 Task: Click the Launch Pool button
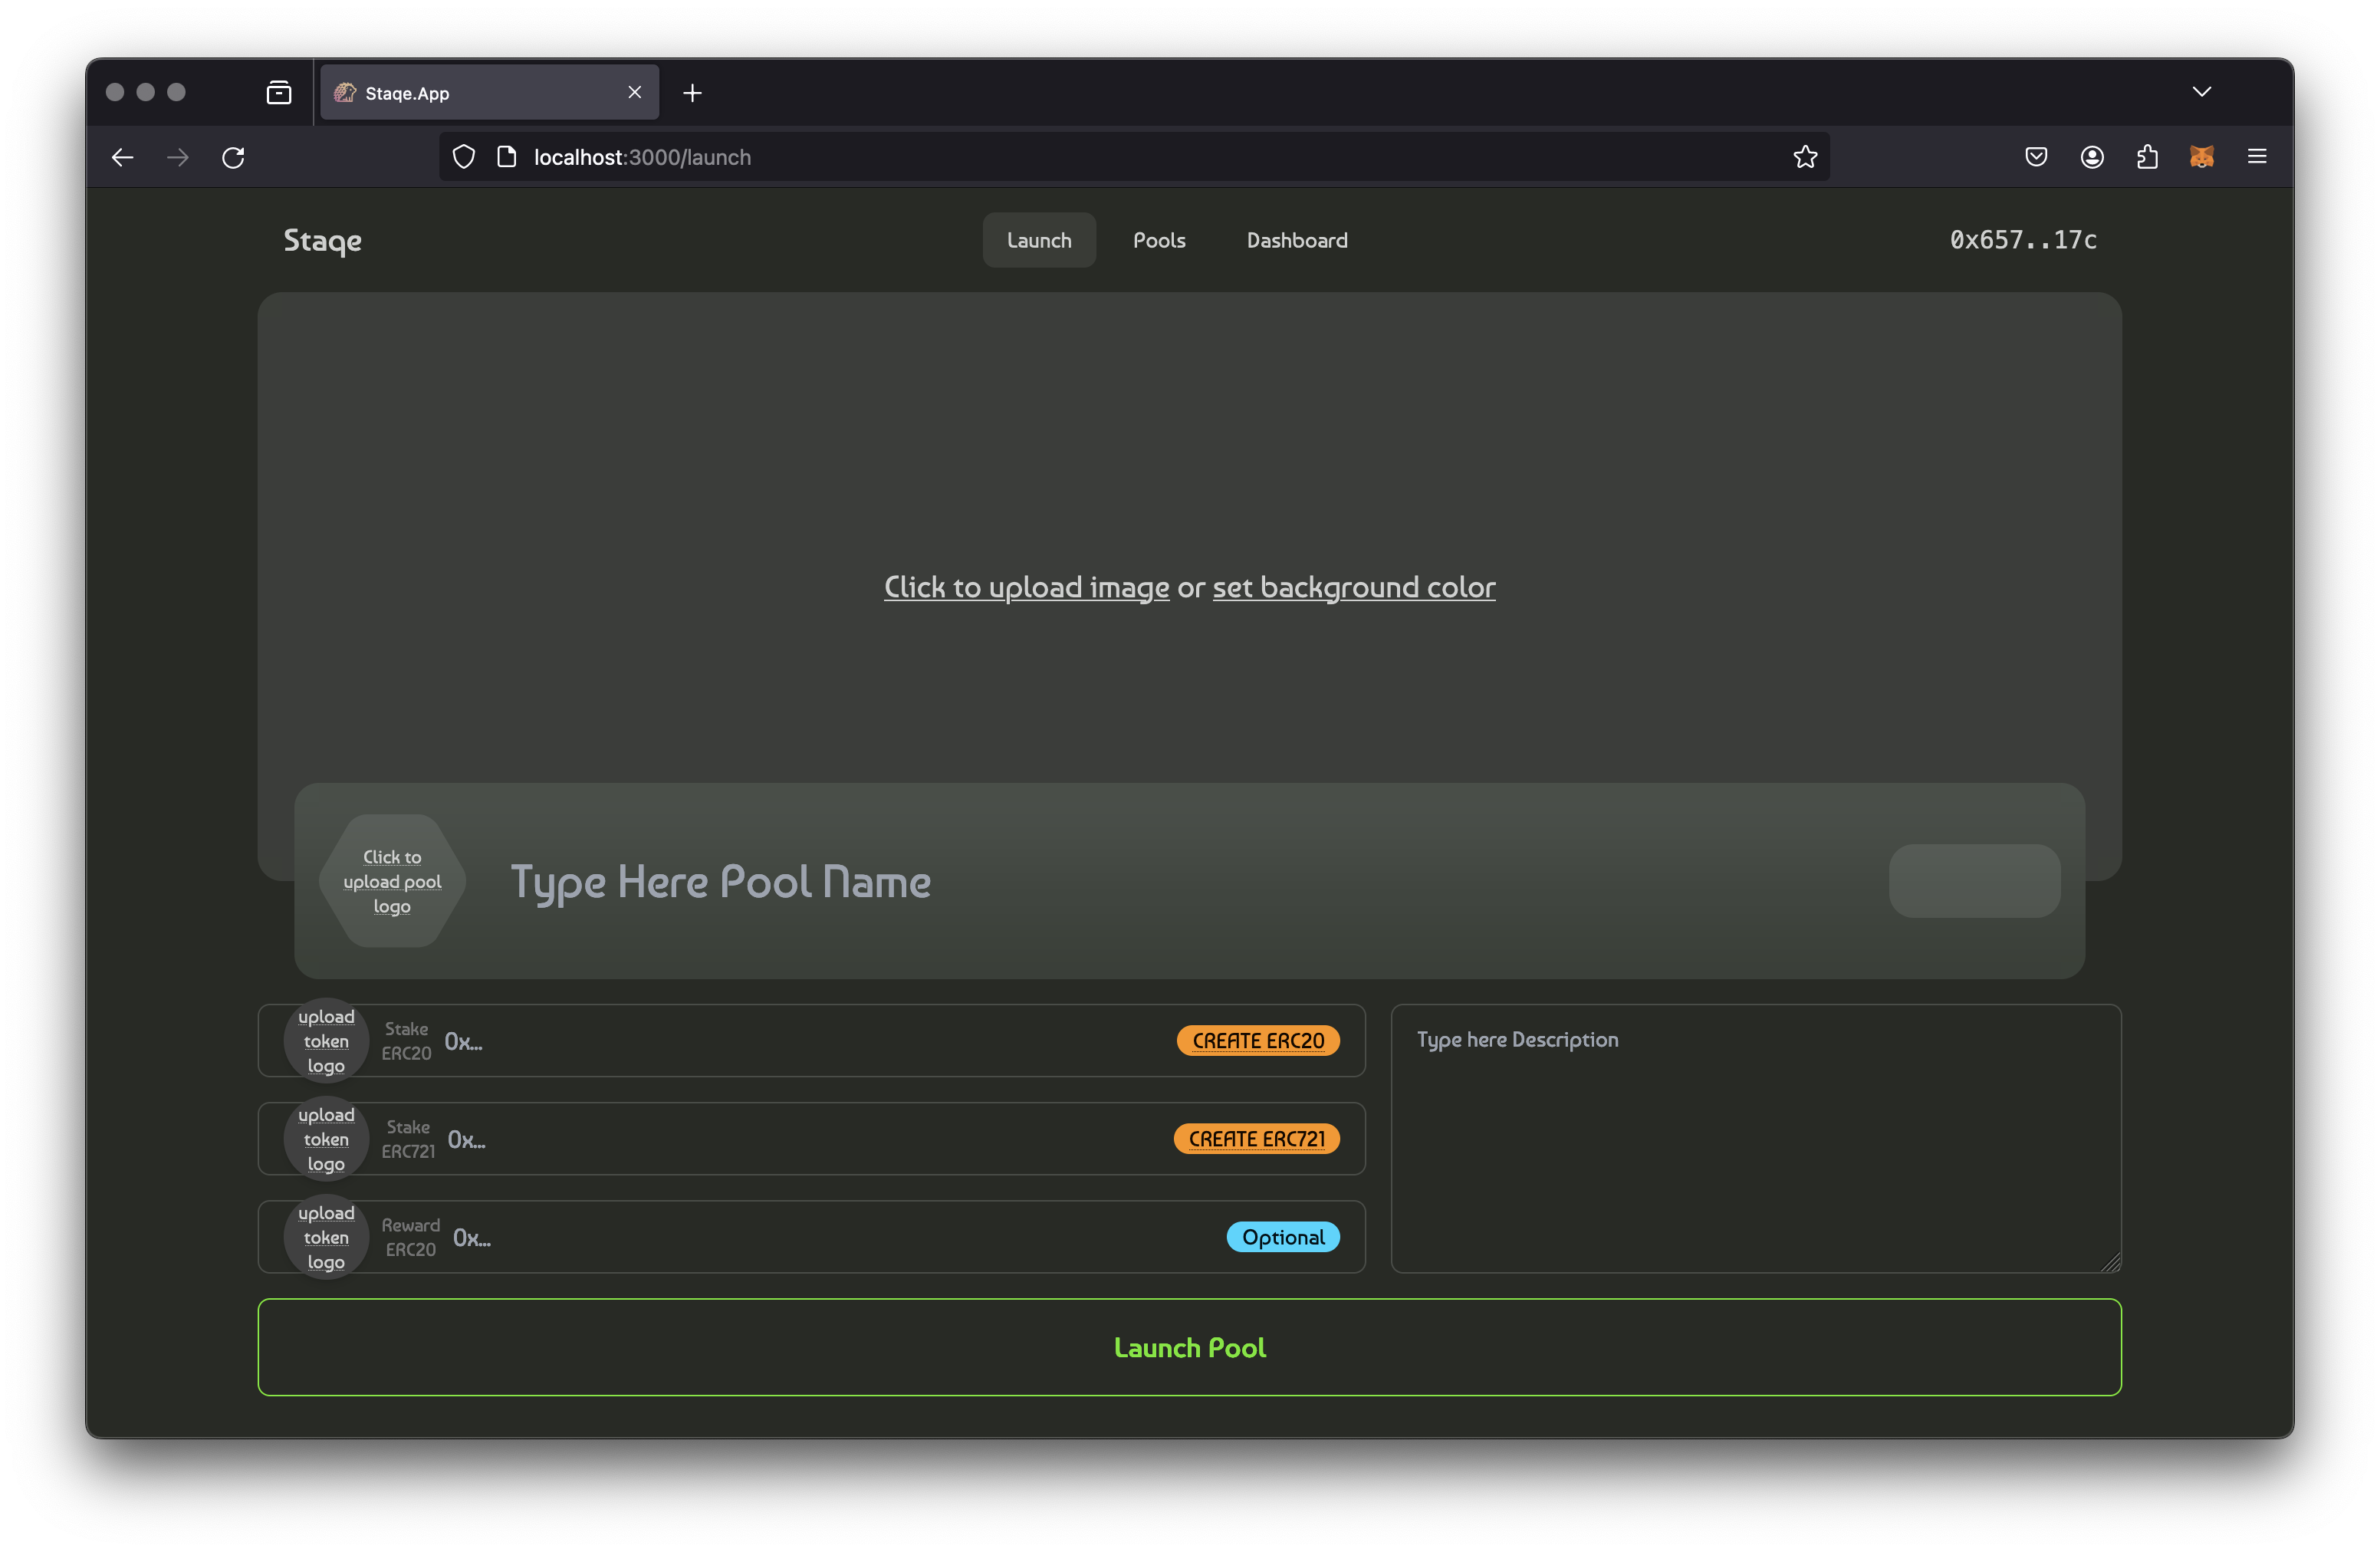point(1189,1347)
